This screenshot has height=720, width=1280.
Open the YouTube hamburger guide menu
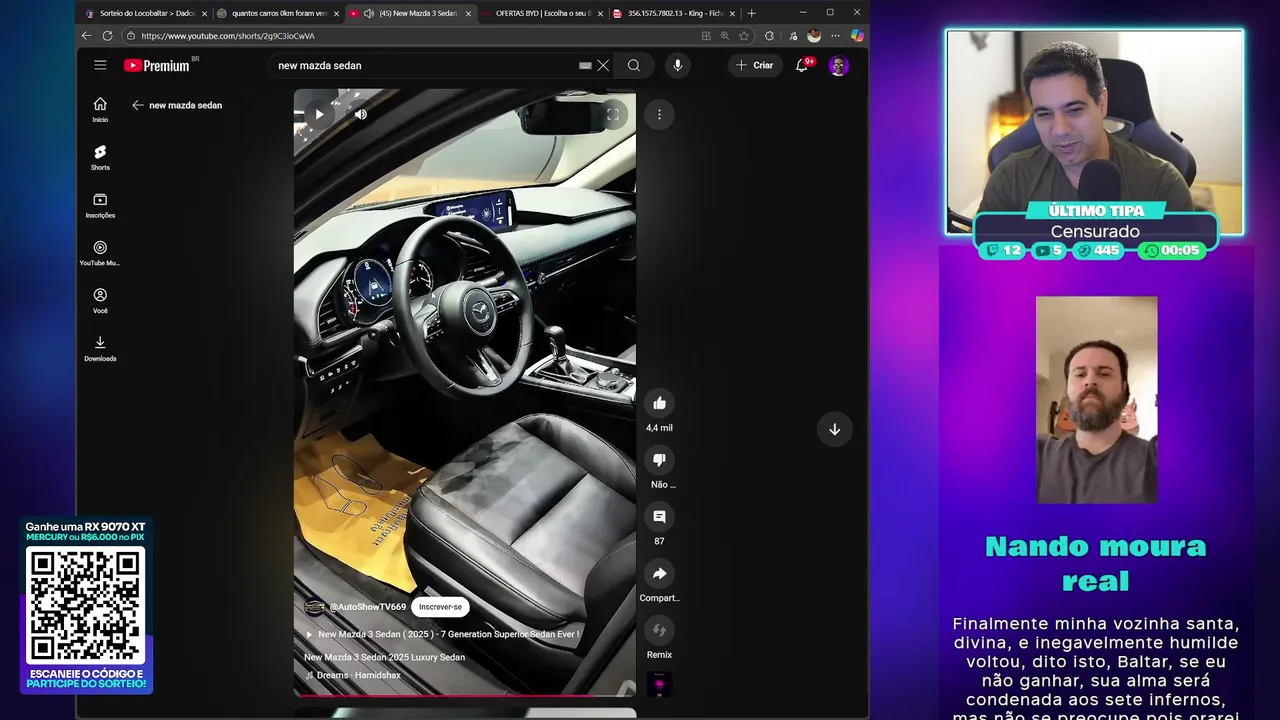(x=100, y=65)
